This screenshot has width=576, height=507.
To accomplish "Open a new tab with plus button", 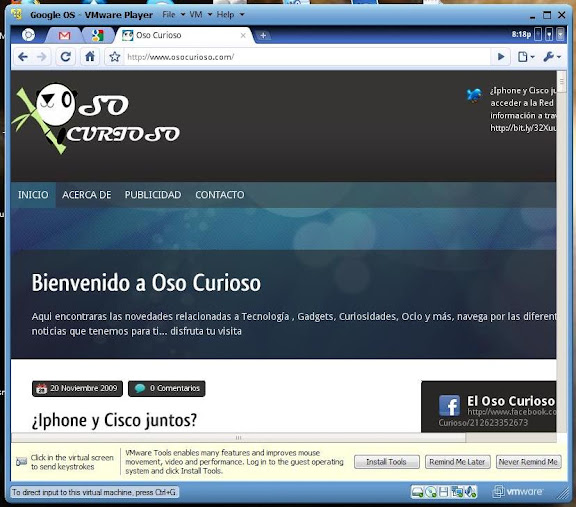I will (263, 35).
